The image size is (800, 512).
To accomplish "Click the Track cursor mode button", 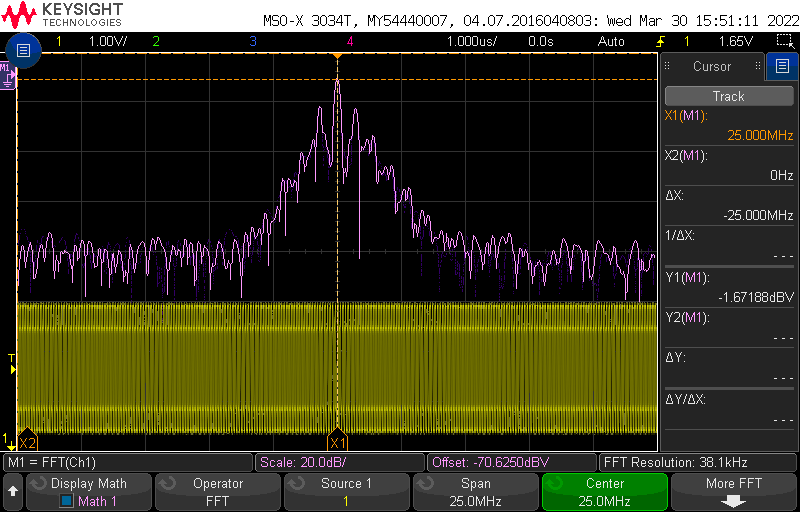I will [729, 96].
